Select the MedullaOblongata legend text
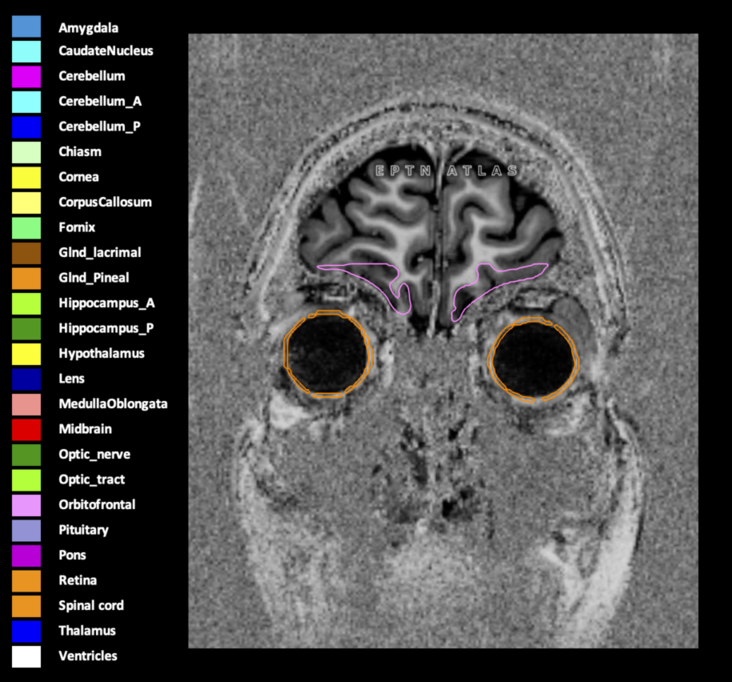 coord(113,404)
